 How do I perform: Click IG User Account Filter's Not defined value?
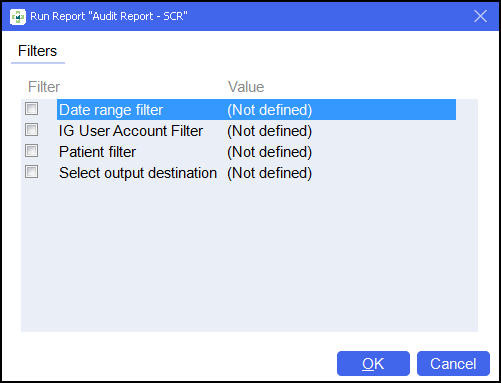tap(270, 131)
